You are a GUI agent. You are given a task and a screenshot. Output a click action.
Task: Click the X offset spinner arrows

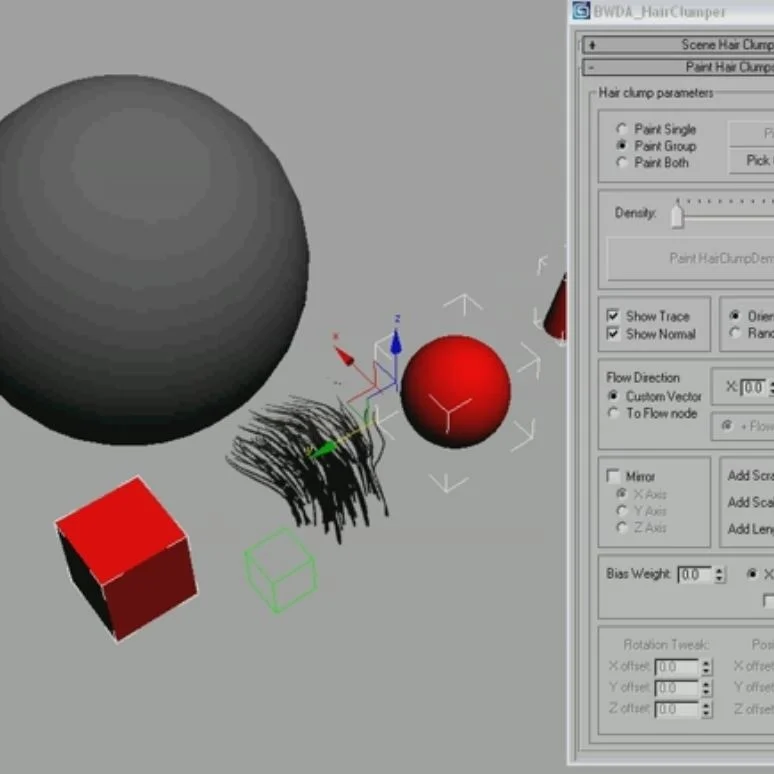[x=706, y=667]
